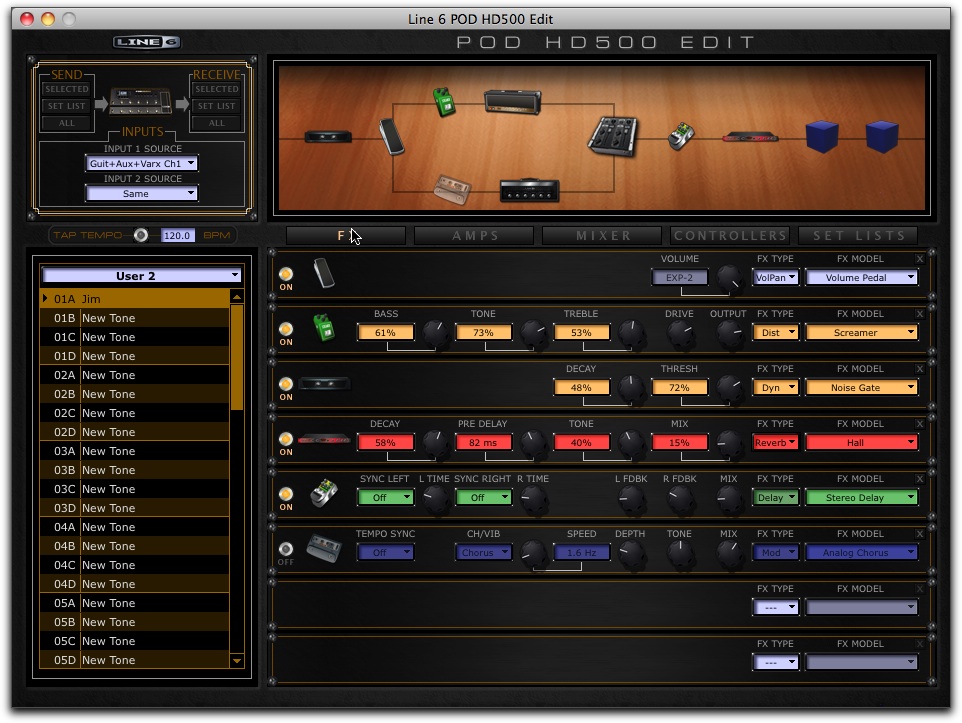Select the mixer icon in the signal chain
The width and height of the screenshot is (962, 723).
click(x=612, y=136)
